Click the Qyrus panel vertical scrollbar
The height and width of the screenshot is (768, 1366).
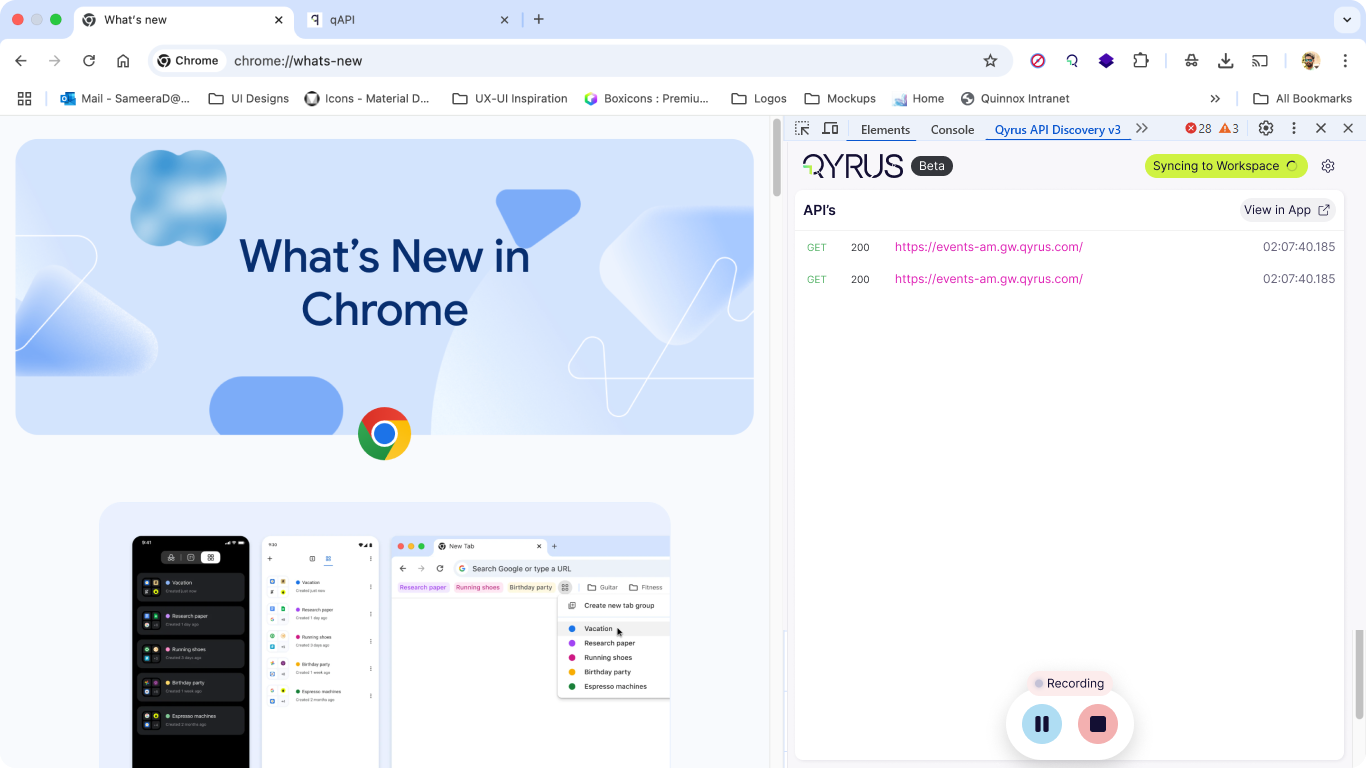(1359, 674)
